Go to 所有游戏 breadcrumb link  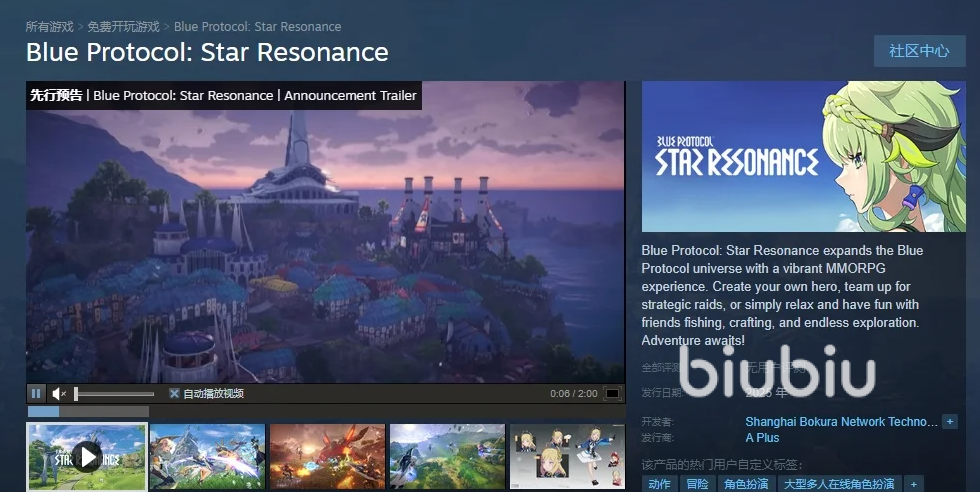click(49, 26)
